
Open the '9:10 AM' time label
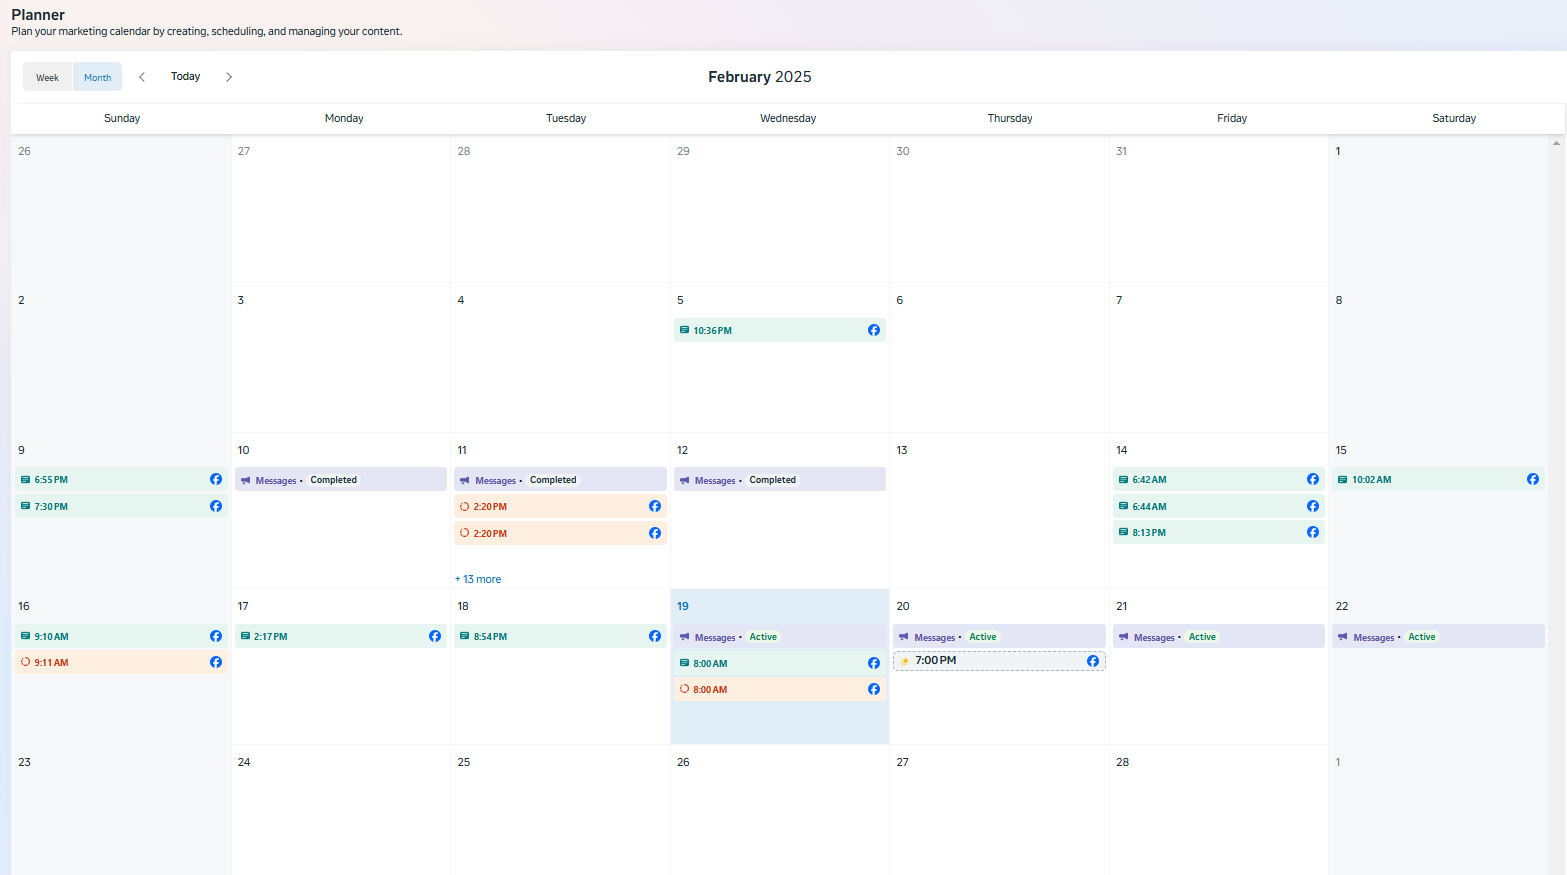click(x=52, y=636)
